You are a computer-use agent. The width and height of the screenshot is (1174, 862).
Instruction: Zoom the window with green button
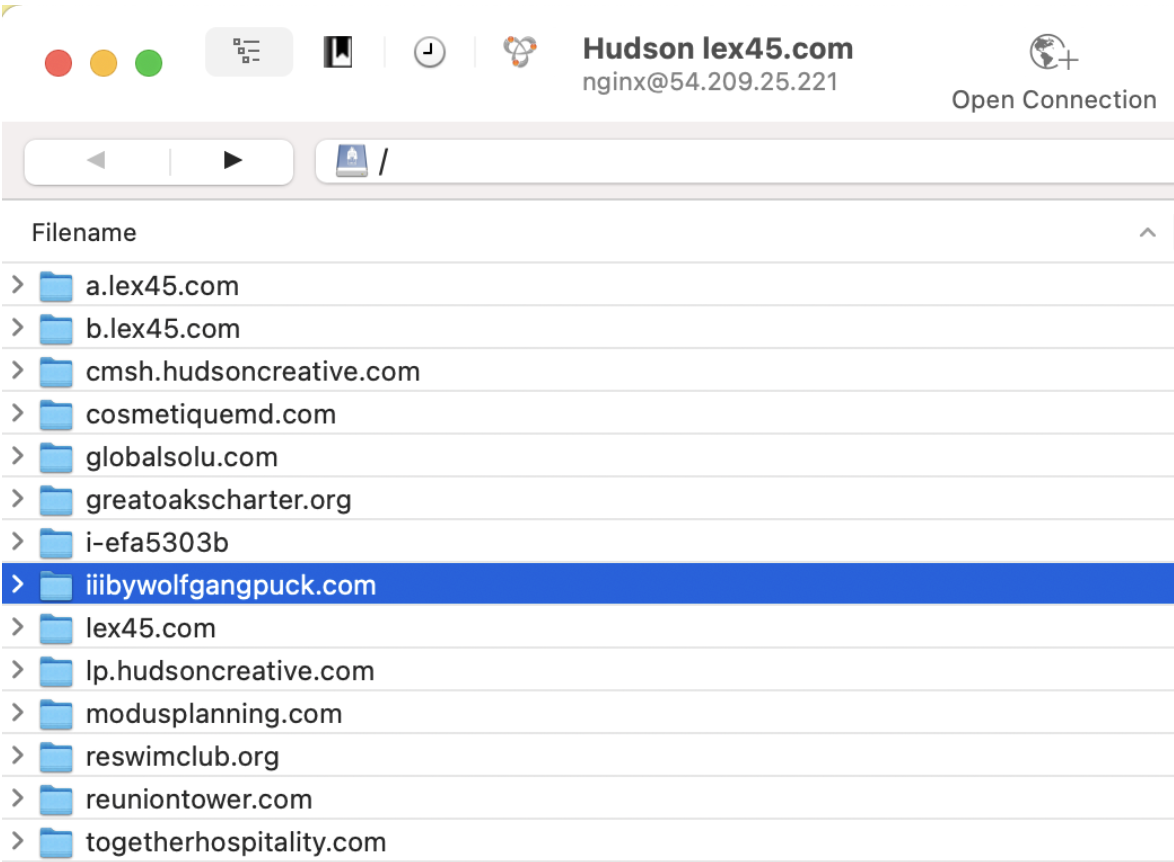pos(148,63)
